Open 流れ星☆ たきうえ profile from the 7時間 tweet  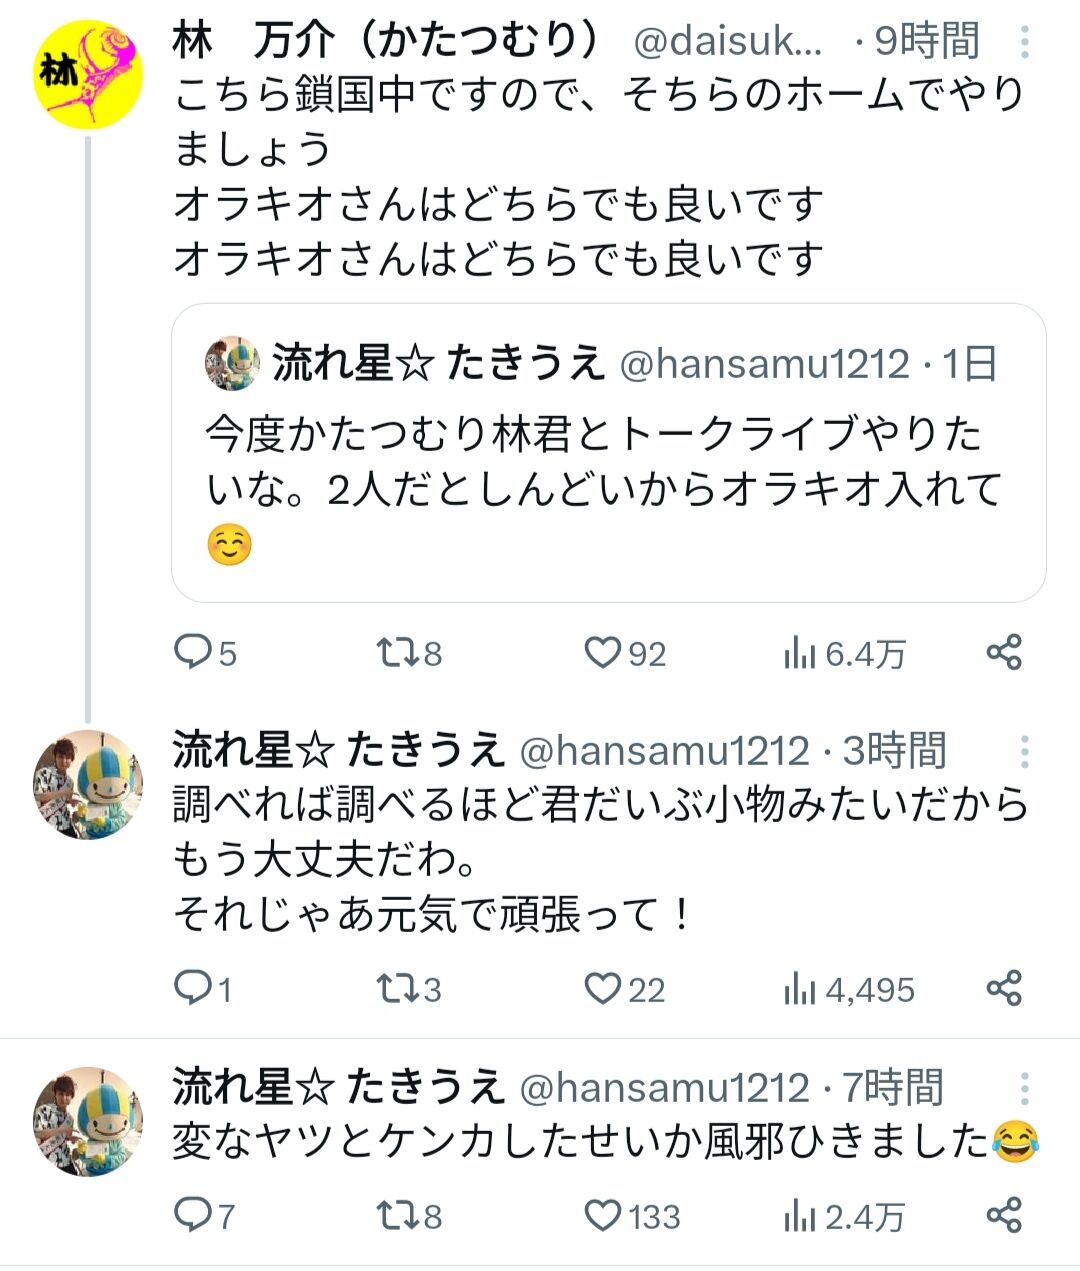pos(338,1087)
